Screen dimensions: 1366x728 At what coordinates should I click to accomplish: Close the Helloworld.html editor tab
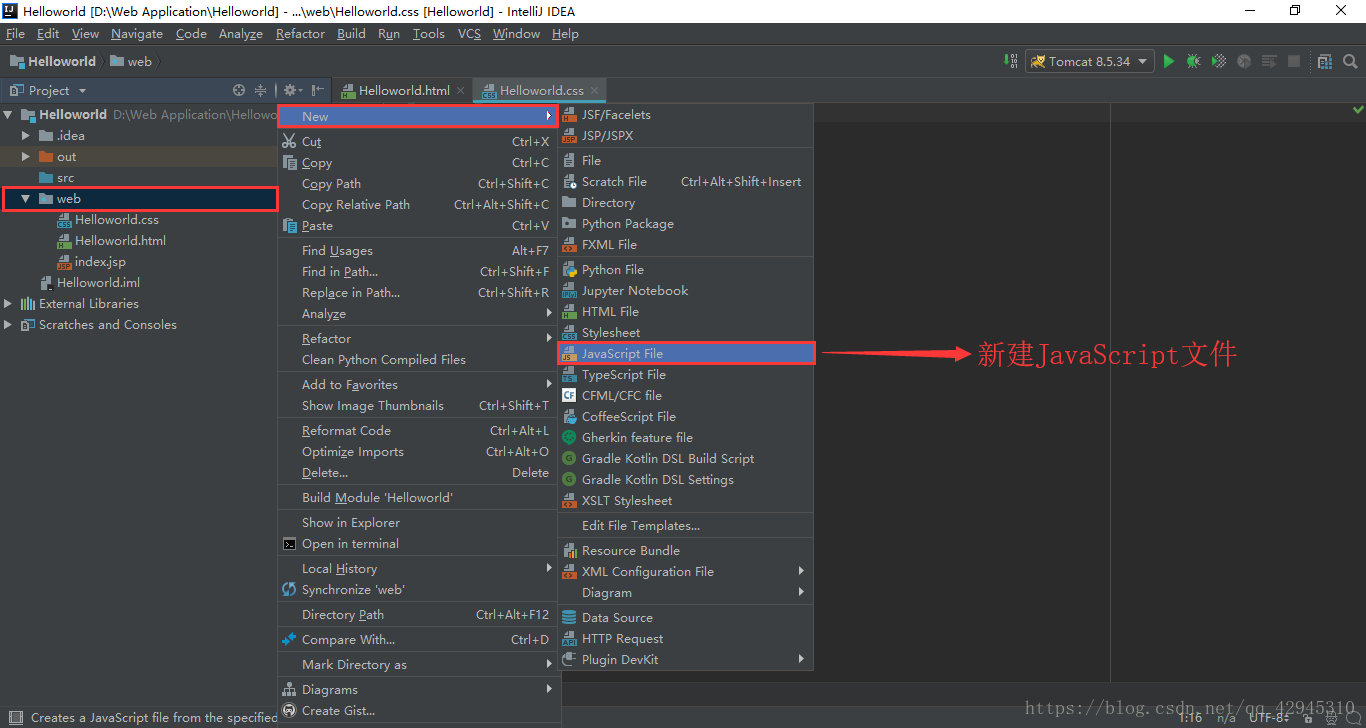(461, 90)
